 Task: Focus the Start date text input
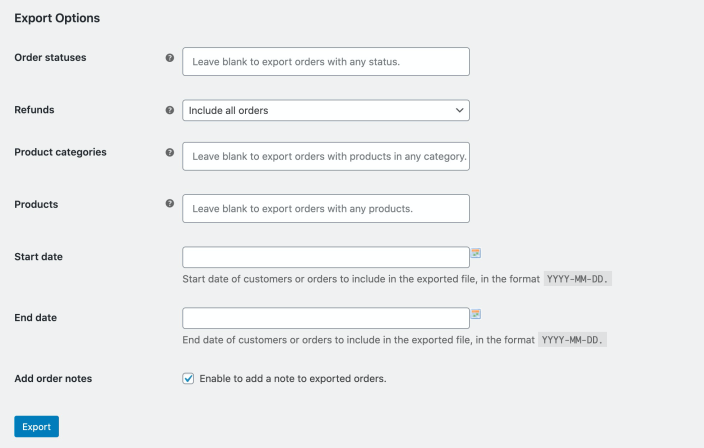pyautogui.click(x=326, y=257)
